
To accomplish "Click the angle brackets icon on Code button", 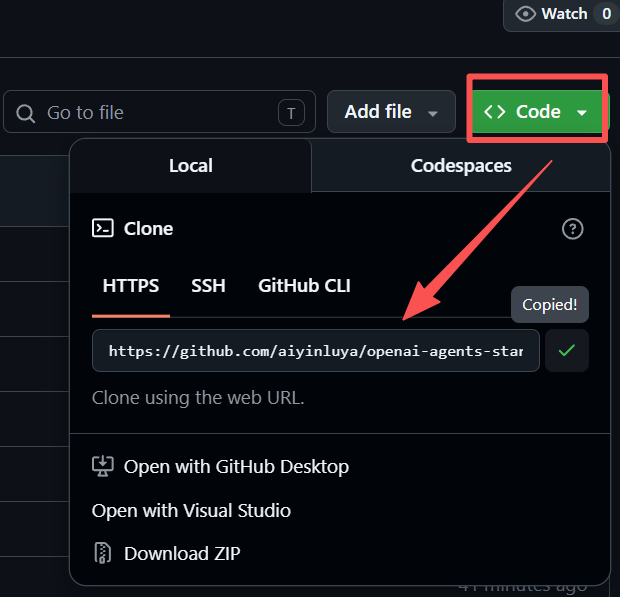I will coord(495,112).
